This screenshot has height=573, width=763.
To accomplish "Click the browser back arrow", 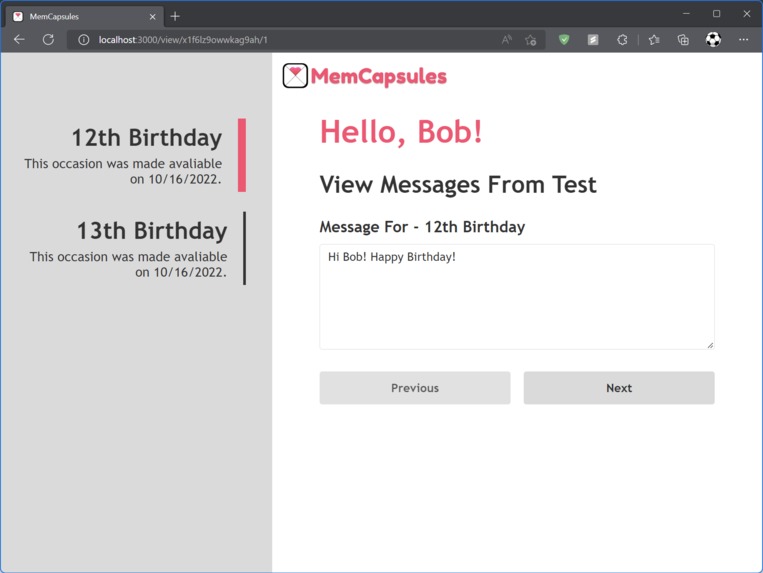I will click(19, 39).
